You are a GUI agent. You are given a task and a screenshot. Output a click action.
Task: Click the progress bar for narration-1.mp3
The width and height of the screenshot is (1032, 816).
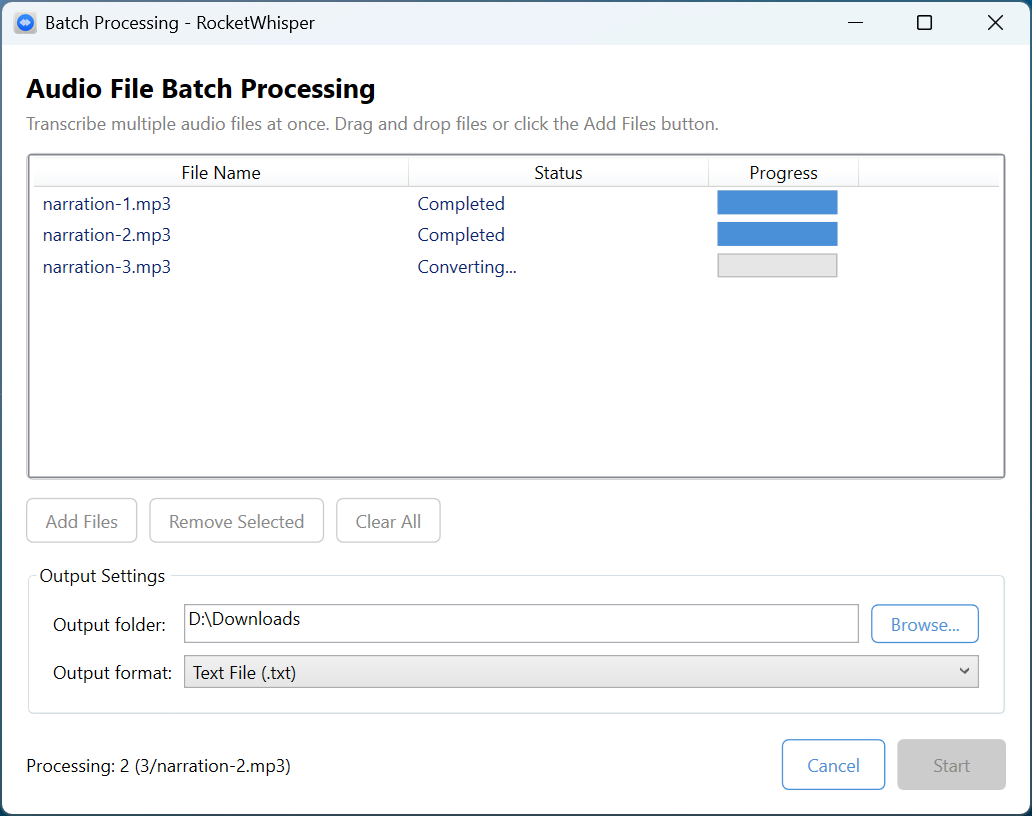click(777, 203)
